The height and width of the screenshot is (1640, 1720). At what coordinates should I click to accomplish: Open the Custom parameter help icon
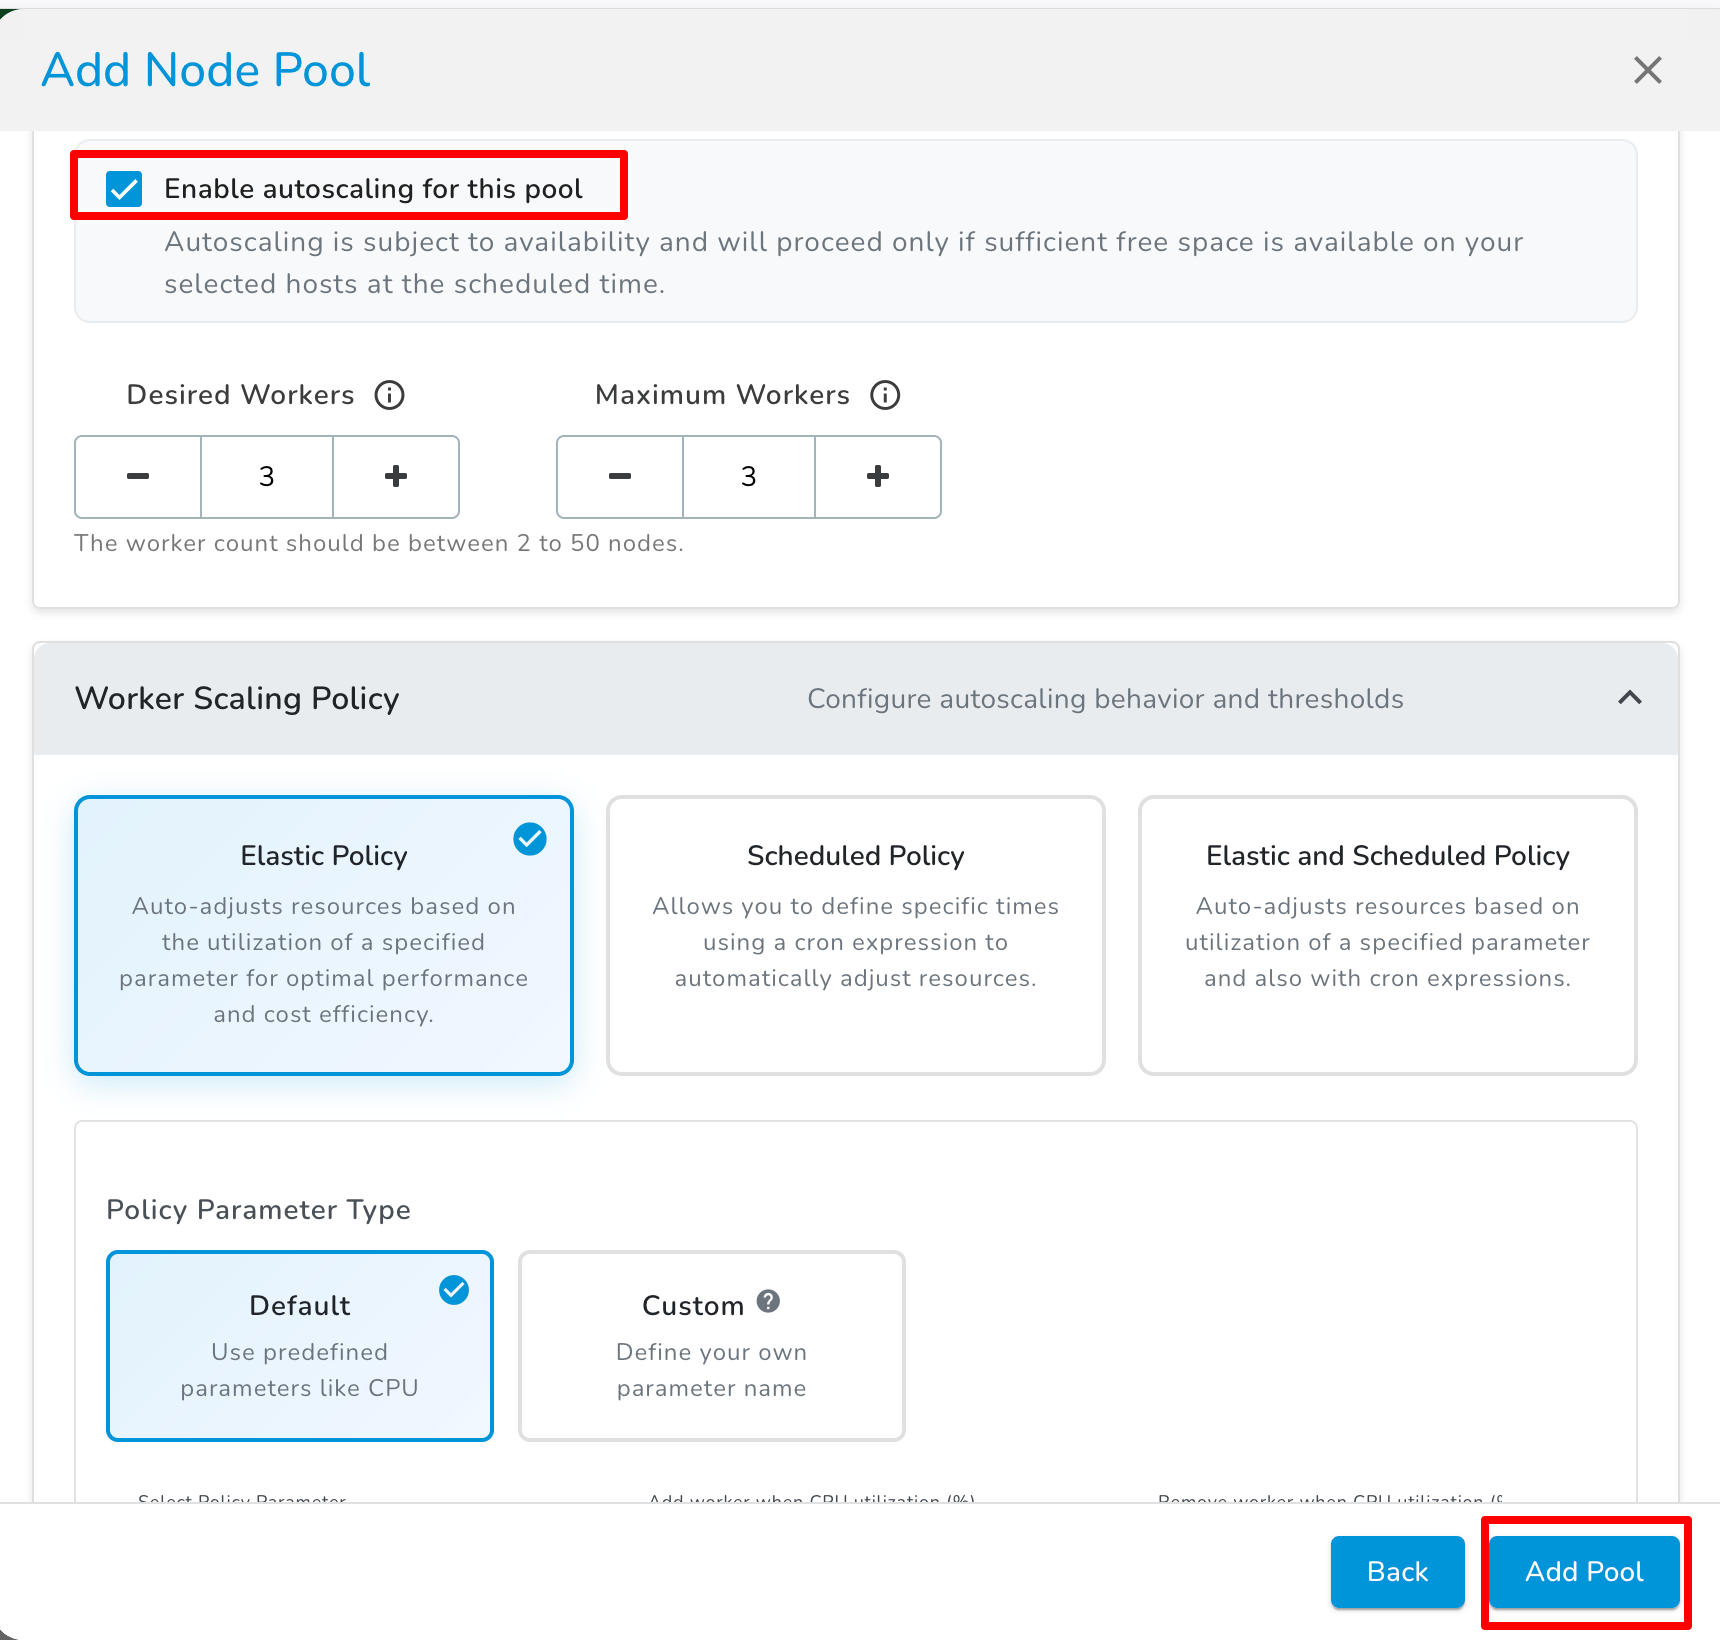[768, 1301]
